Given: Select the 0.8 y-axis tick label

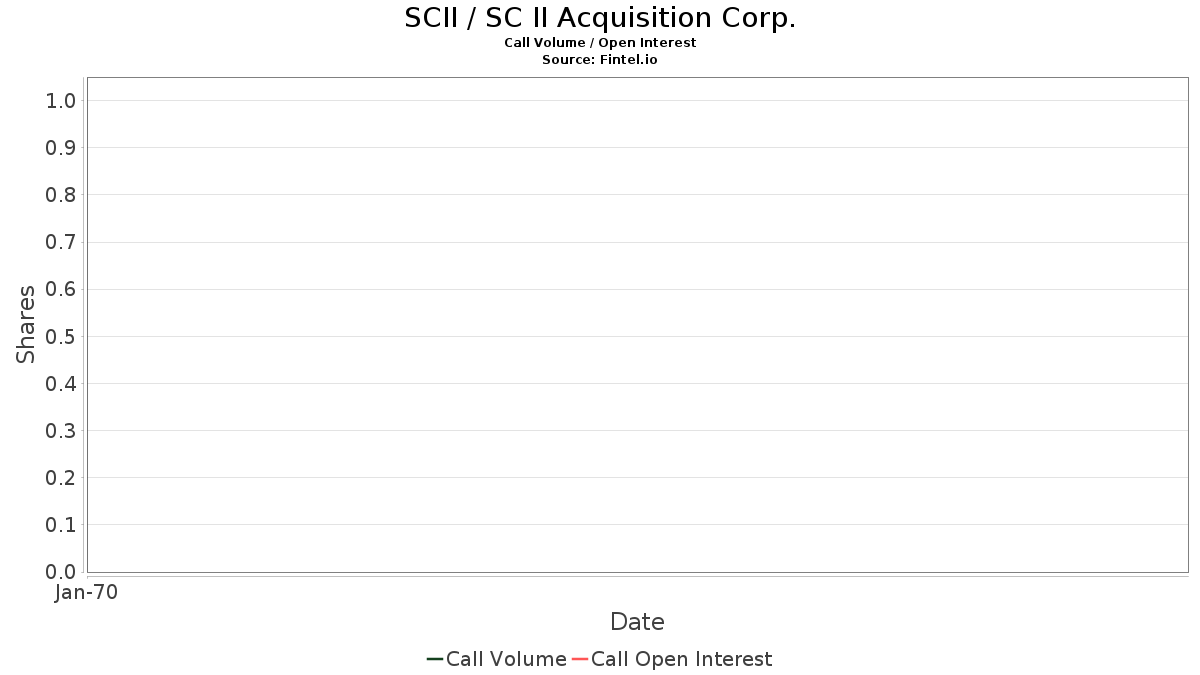Looking at the screenshot, I should pos(61,195).
